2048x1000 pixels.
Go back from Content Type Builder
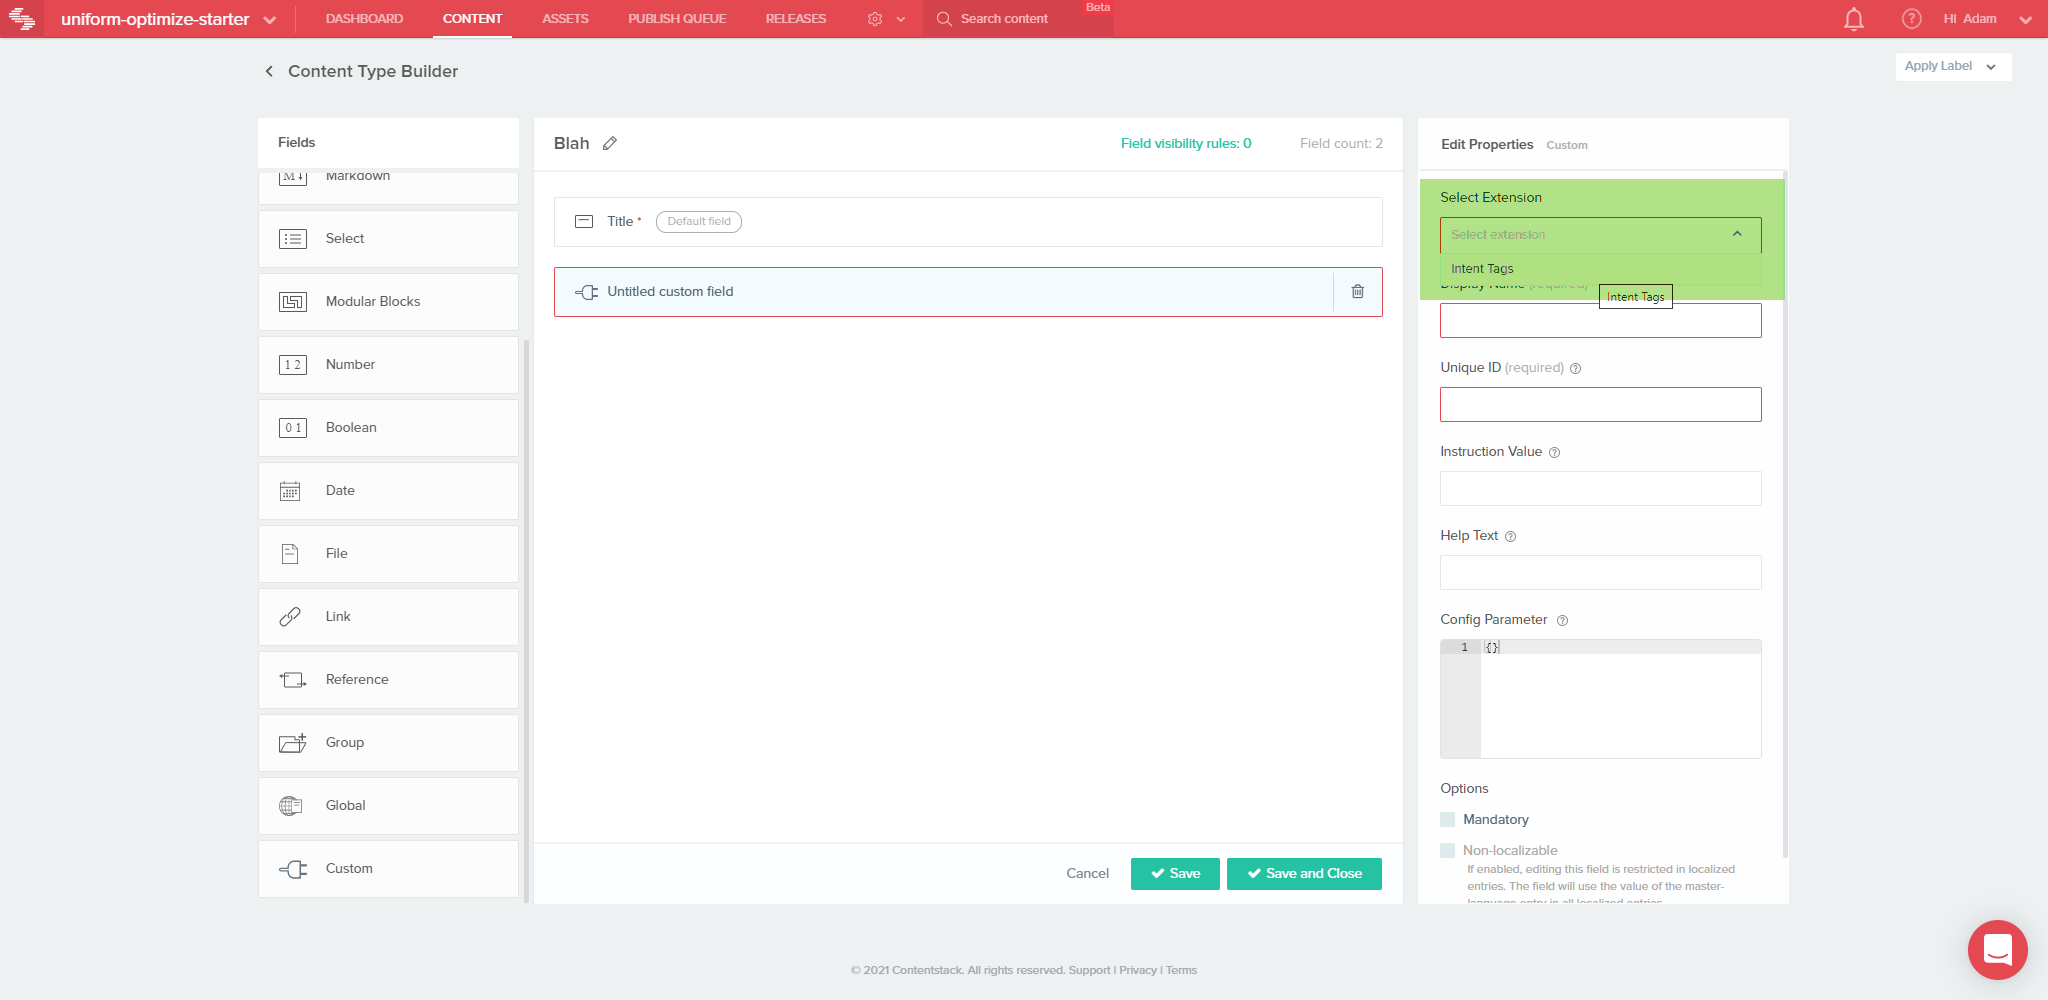269,71
